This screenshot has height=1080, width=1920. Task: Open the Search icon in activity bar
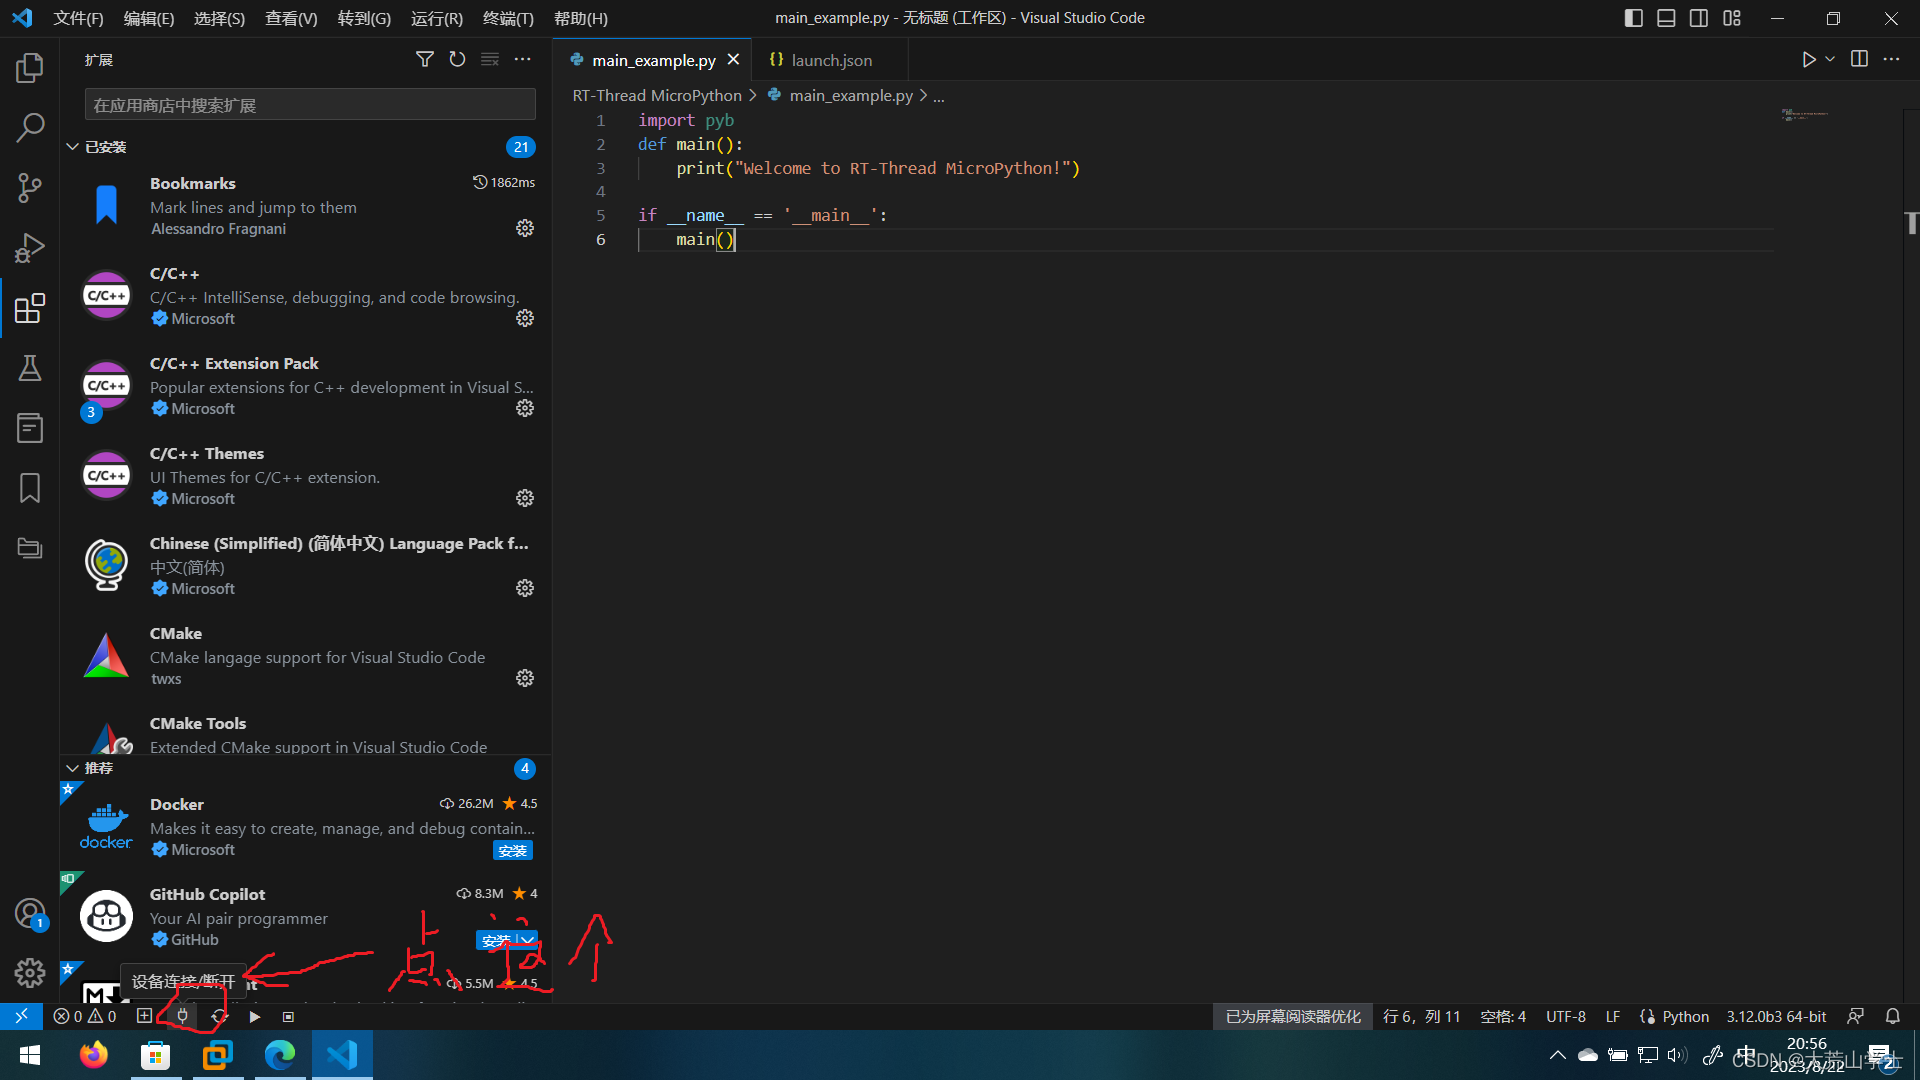click(x=29, y=127)
